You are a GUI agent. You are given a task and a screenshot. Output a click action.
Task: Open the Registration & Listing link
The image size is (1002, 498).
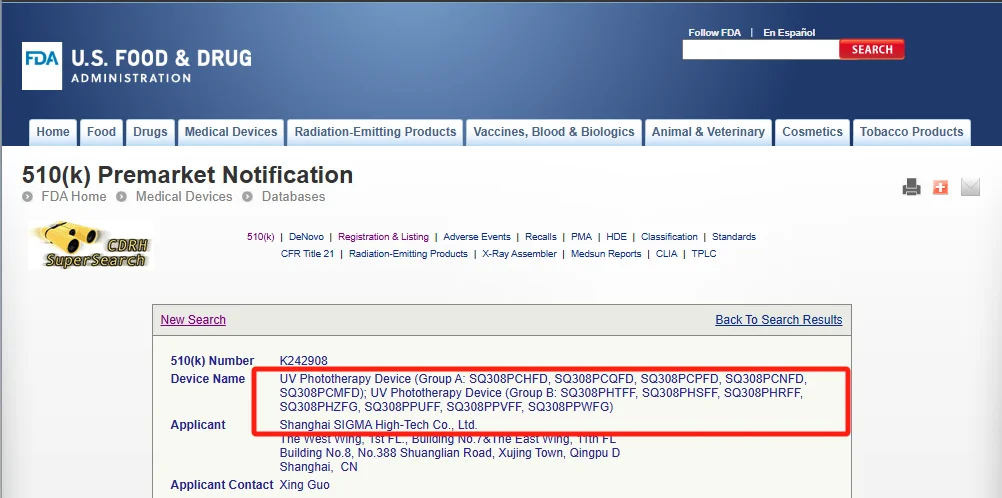pos(383,237)
